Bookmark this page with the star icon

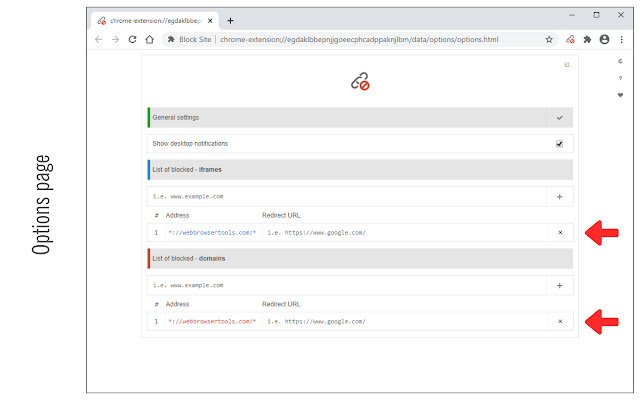(549, 40)
